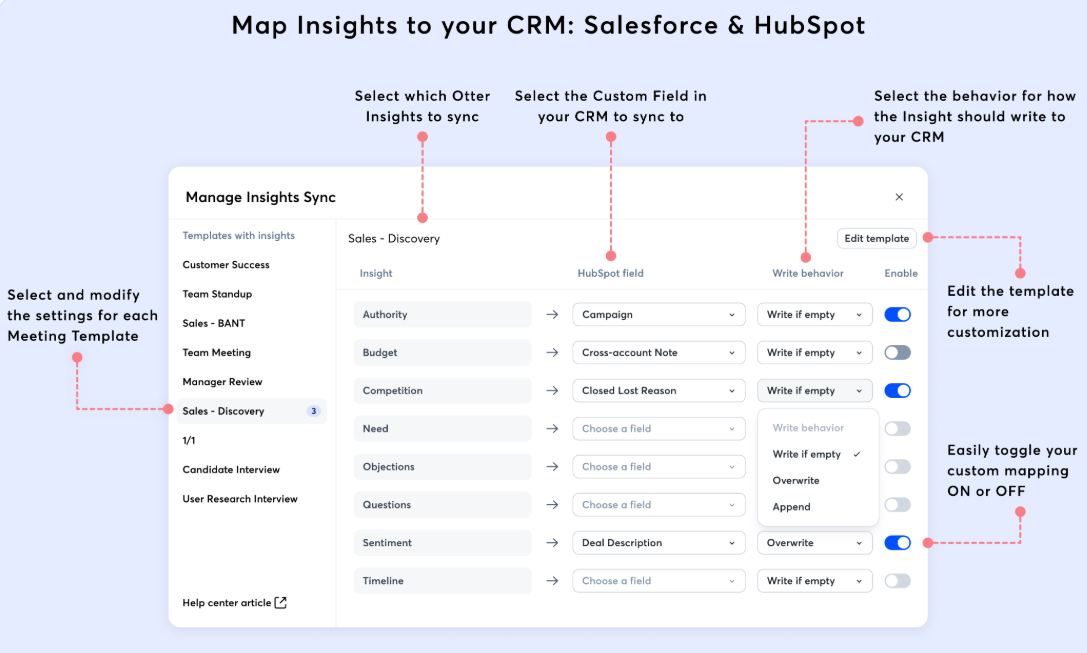Open the Help center article link

pyautogui.click(x=227, y=602)
